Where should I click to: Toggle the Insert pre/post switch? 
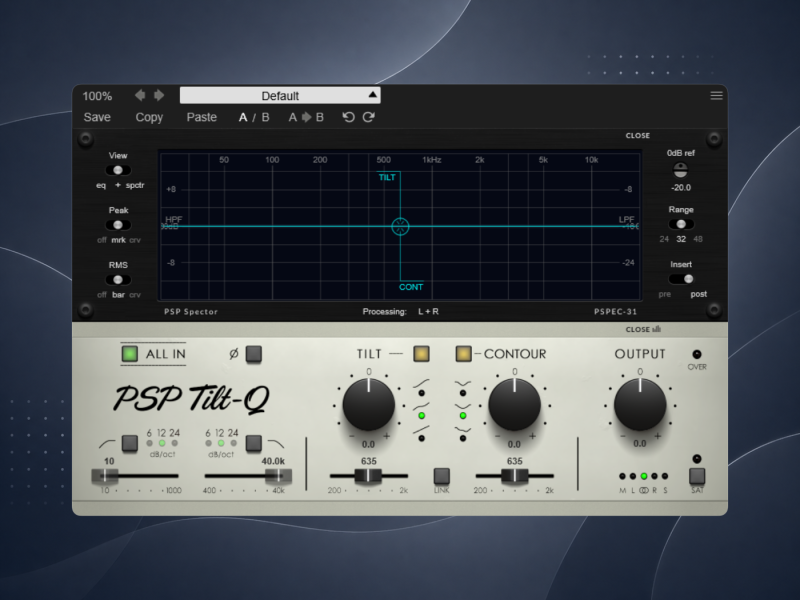coord(681,279)
